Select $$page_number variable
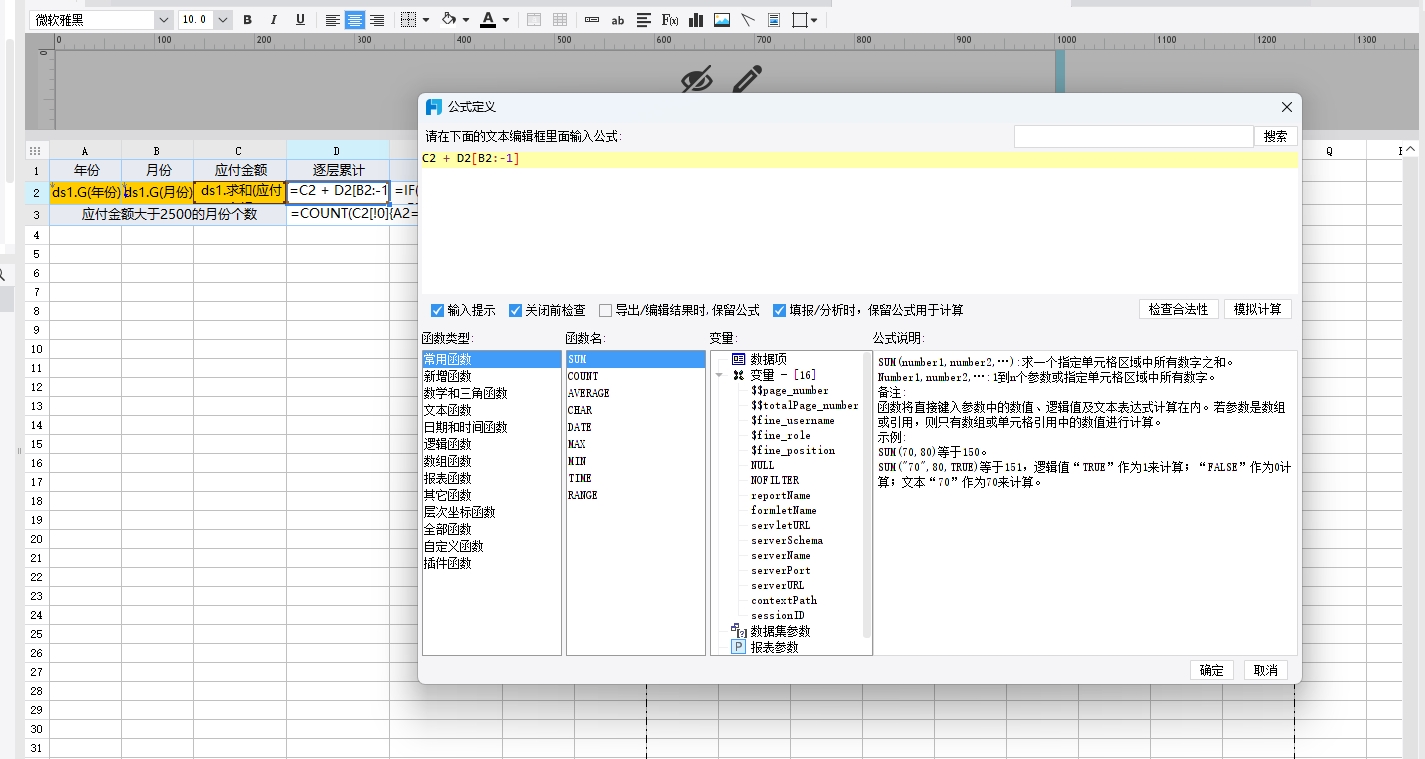This screenshot has width=1425, height=759. [789, 390]
